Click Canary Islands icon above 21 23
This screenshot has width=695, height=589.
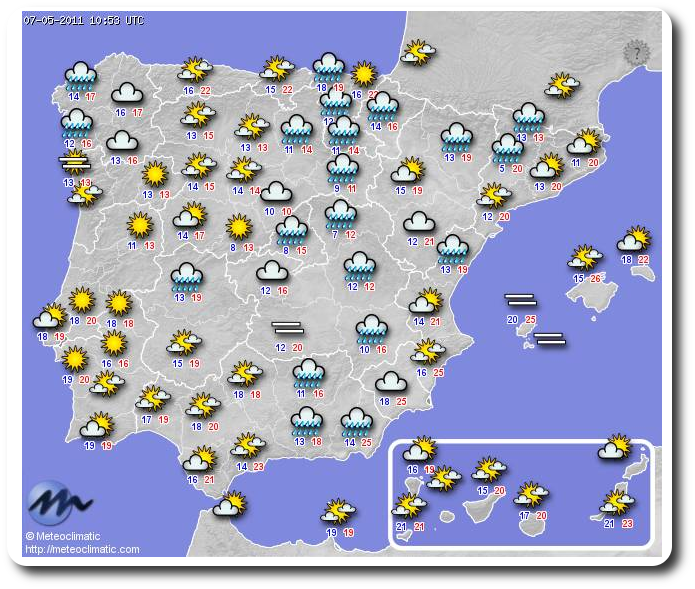coord(617,503)
